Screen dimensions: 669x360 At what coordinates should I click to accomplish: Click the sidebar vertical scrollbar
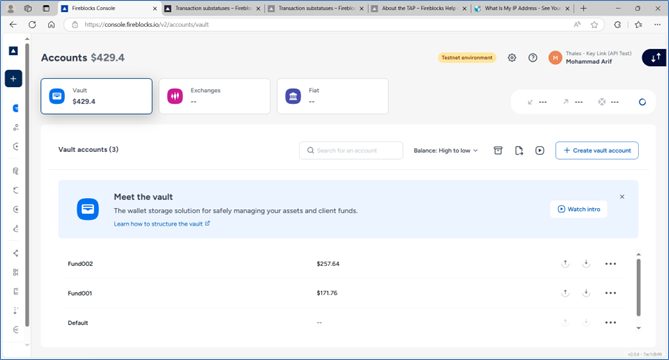(27, 184)
